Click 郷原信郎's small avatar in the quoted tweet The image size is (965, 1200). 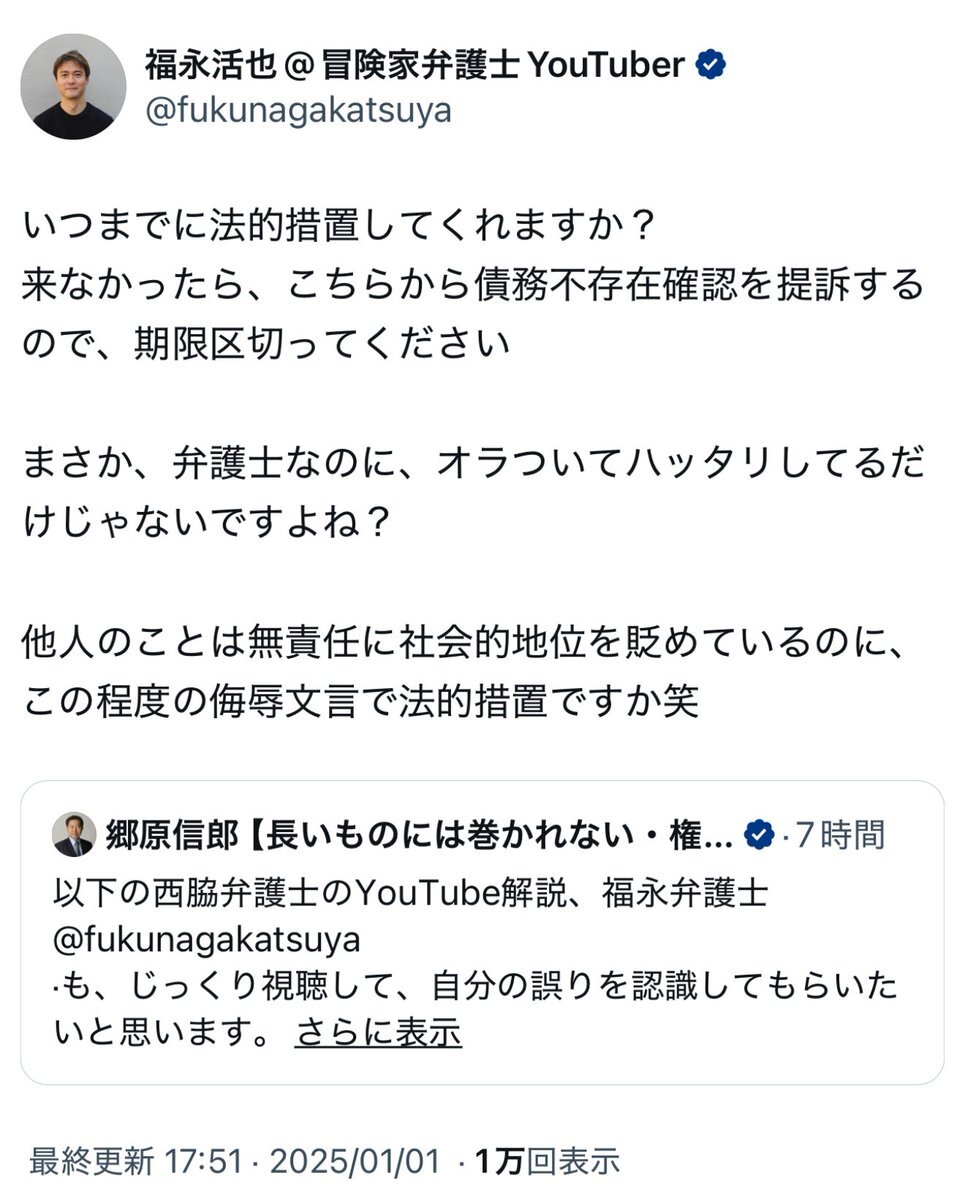tap(74, 834)
